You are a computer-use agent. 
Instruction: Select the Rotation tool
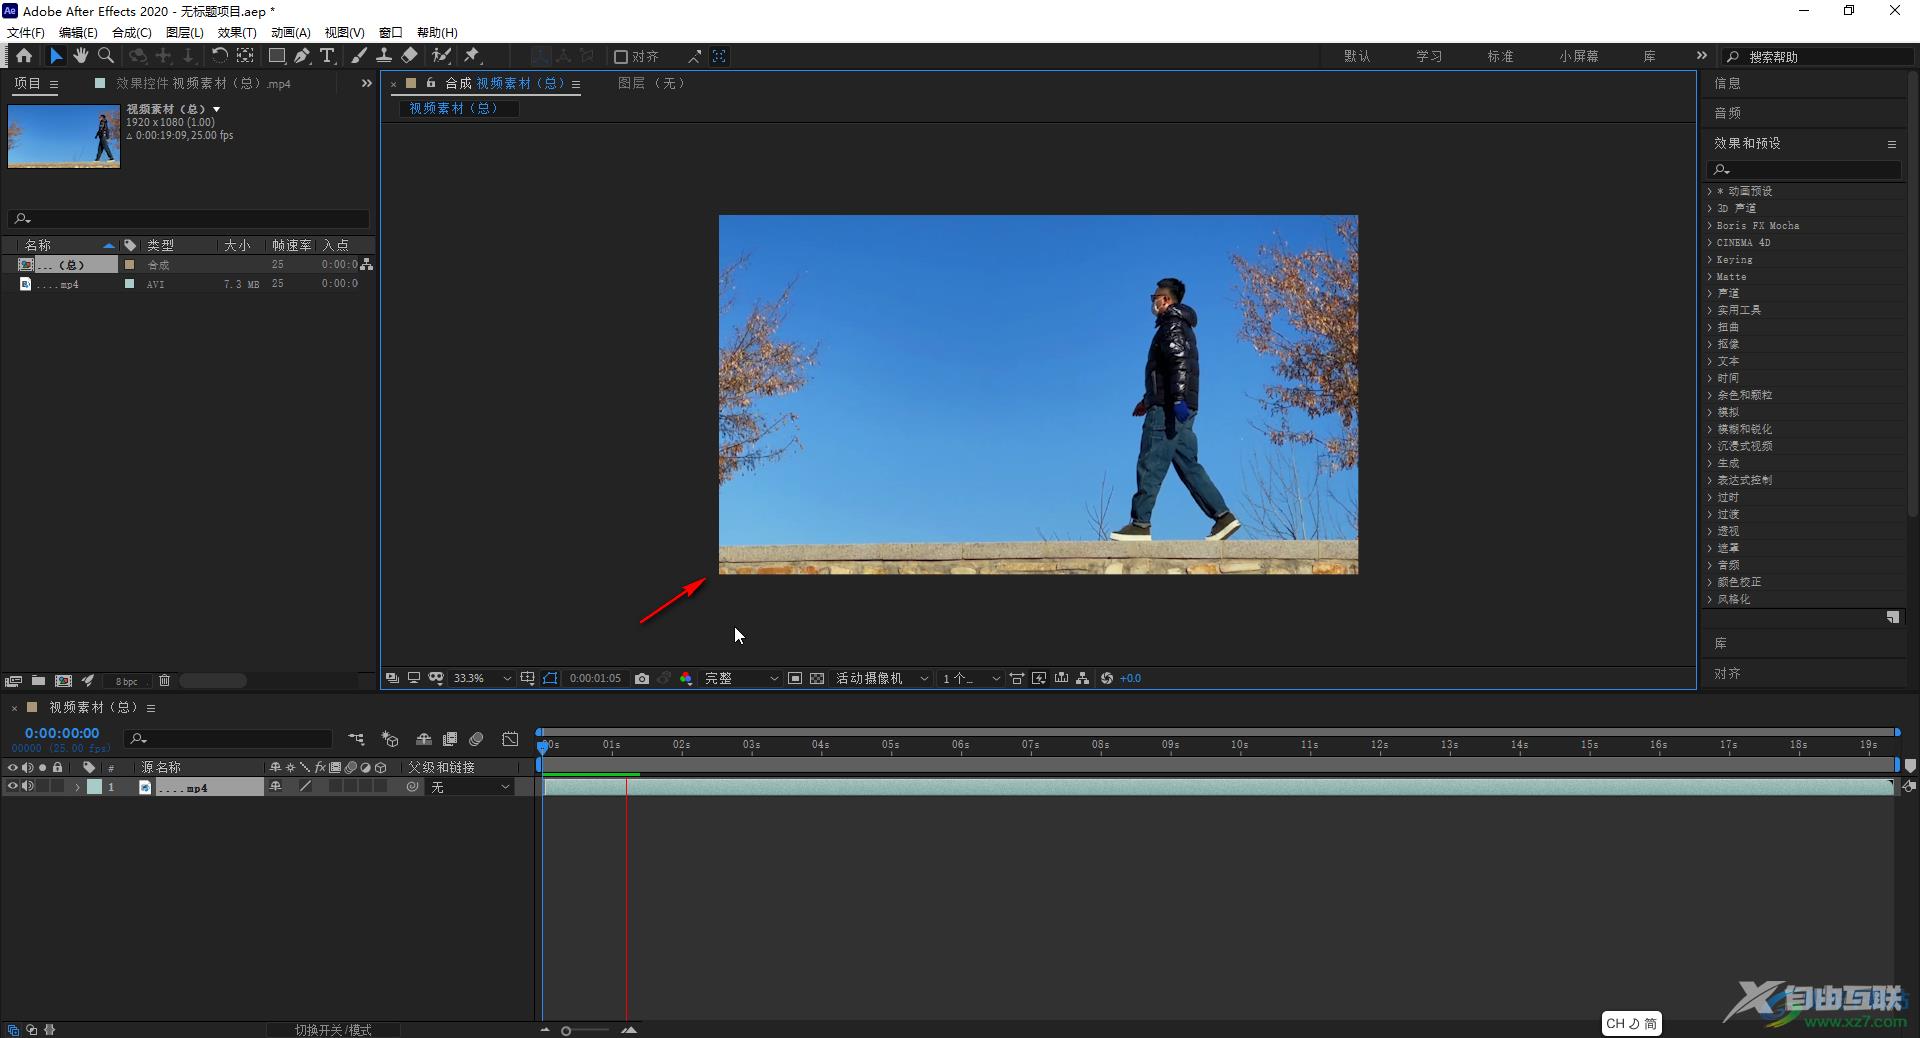tap(219, 56)
